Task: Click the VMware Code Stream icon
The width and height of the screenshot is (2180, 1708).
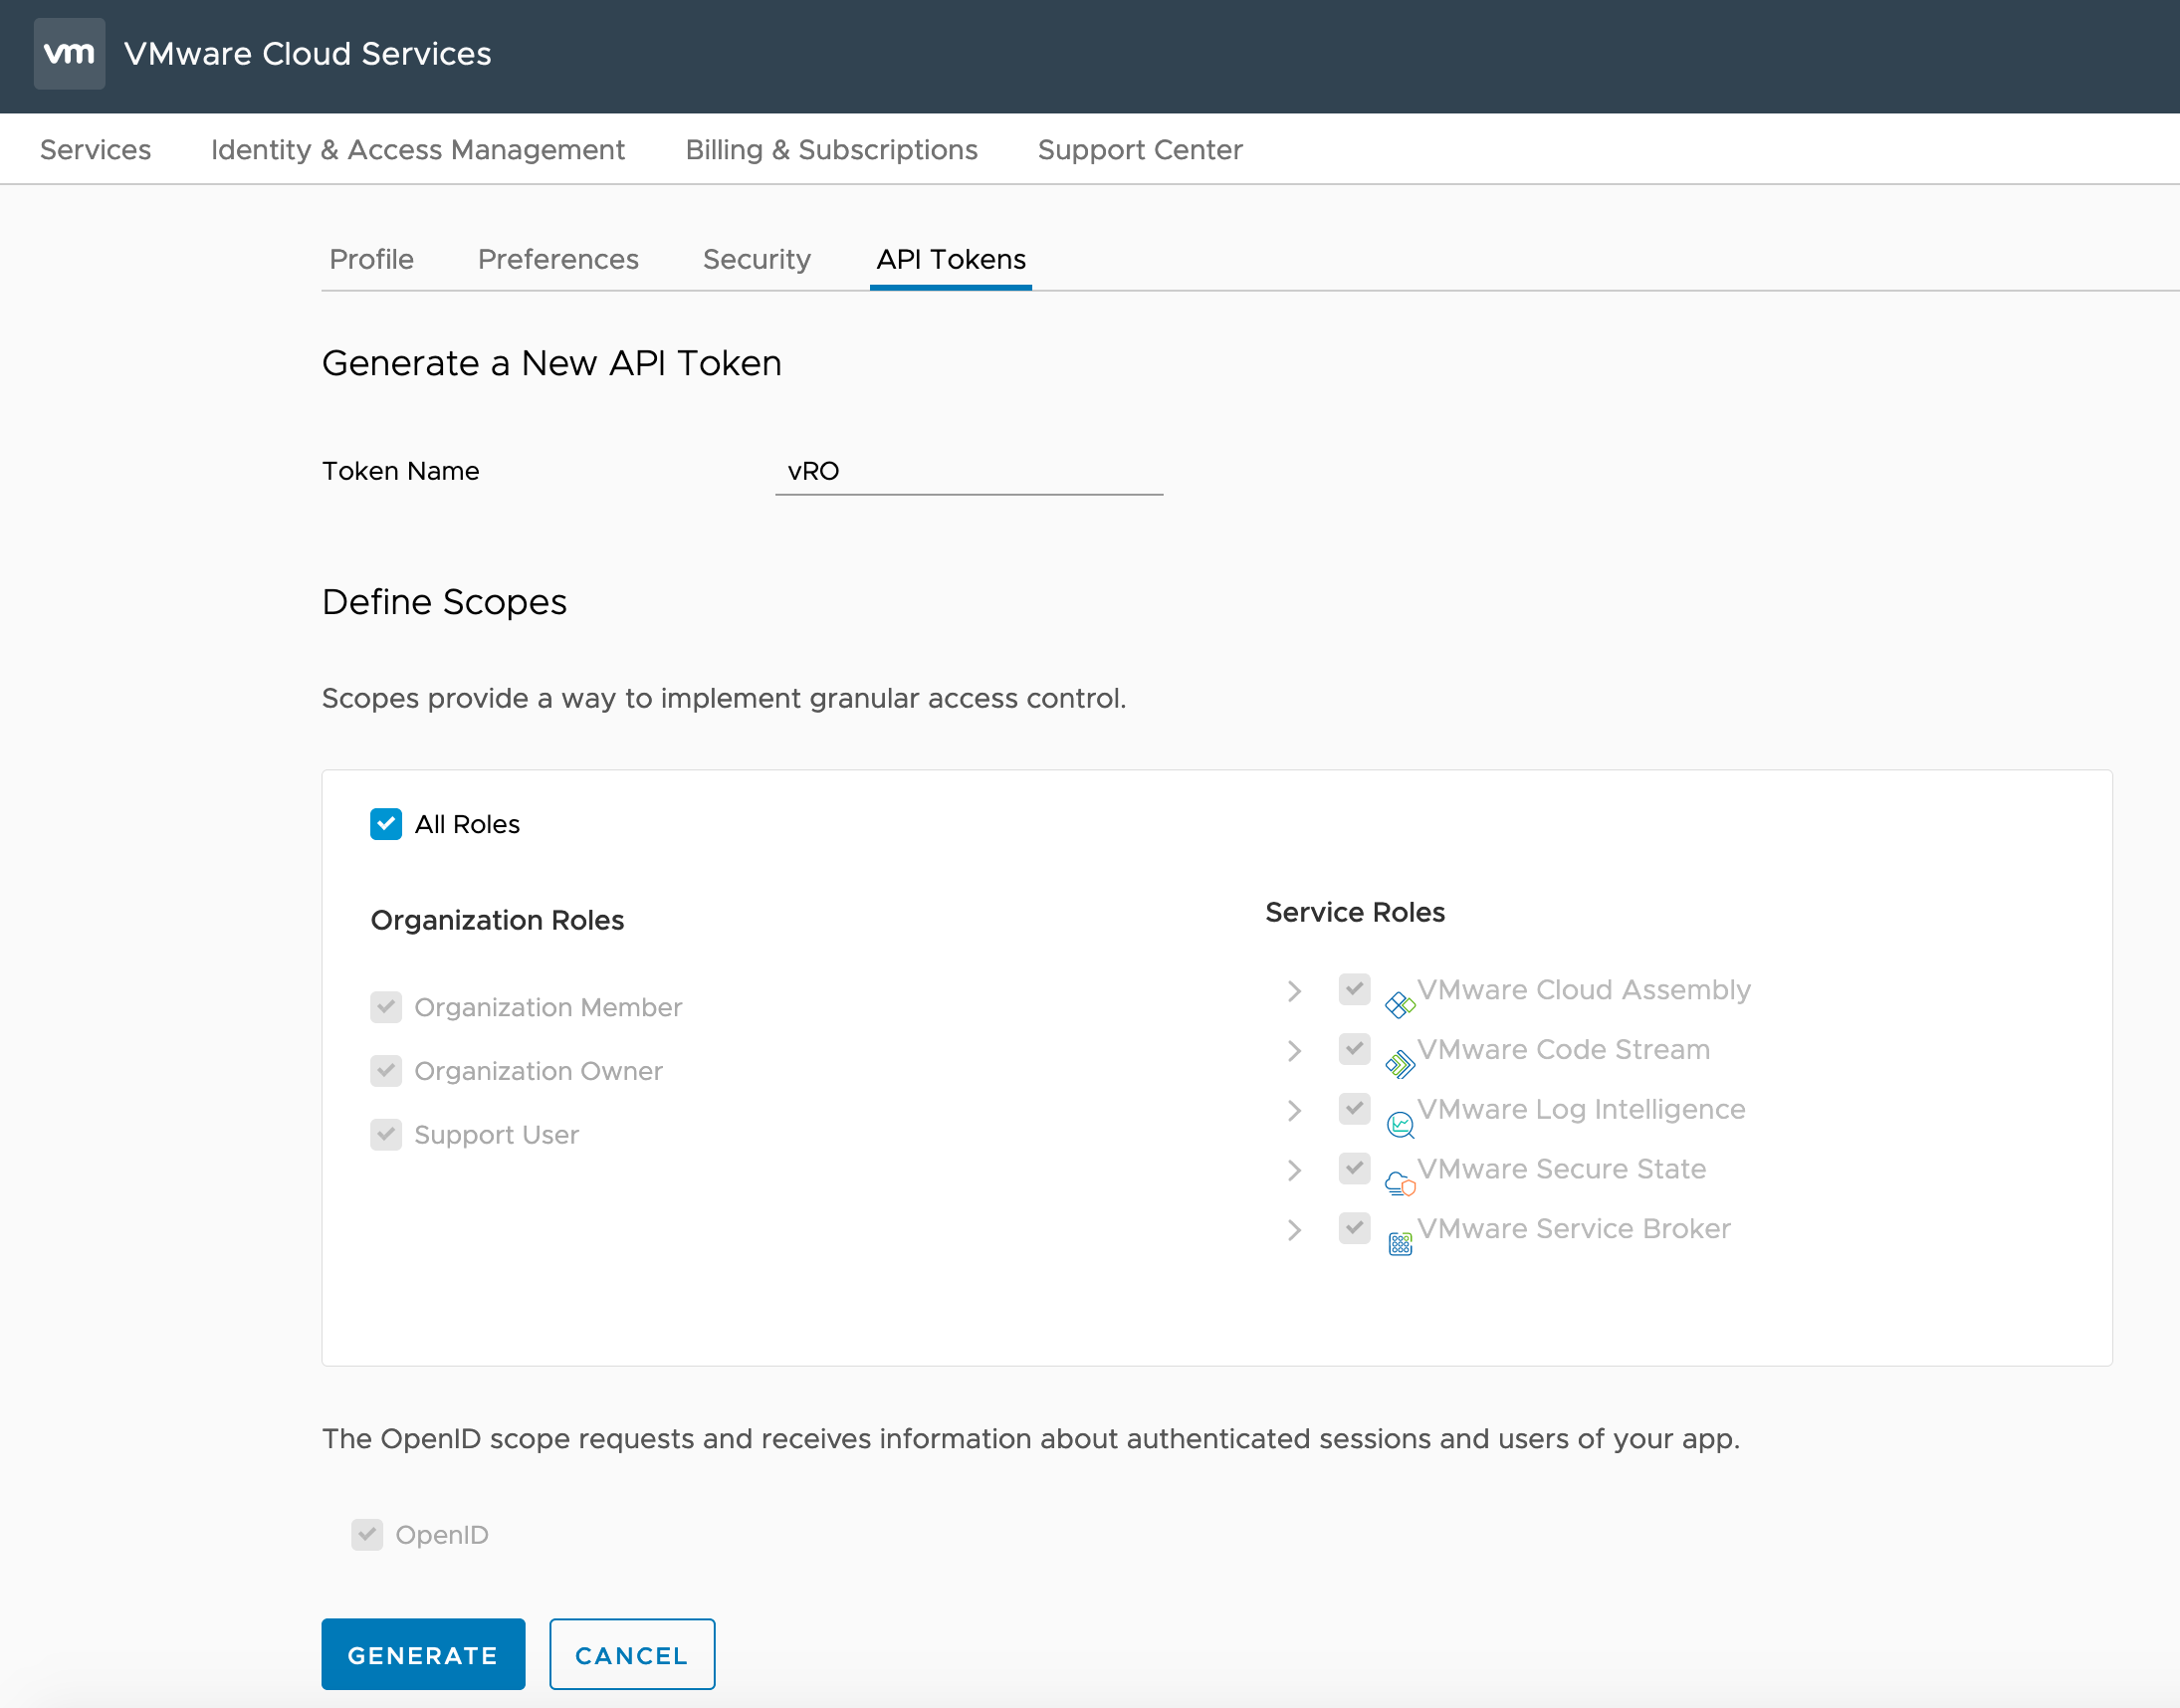Action: pyautogui.click(x=1399, y=1064)
